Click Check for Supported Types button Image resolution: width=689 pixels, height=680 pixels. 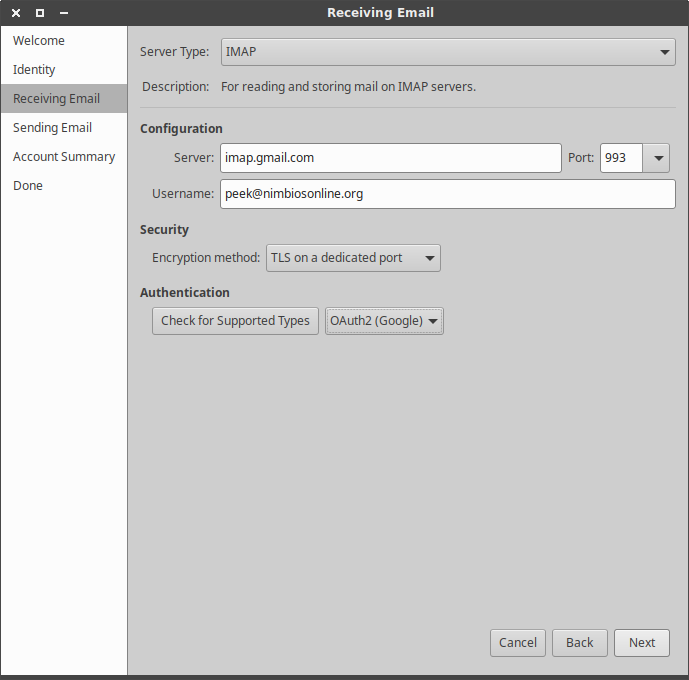[x=235, y=321]
